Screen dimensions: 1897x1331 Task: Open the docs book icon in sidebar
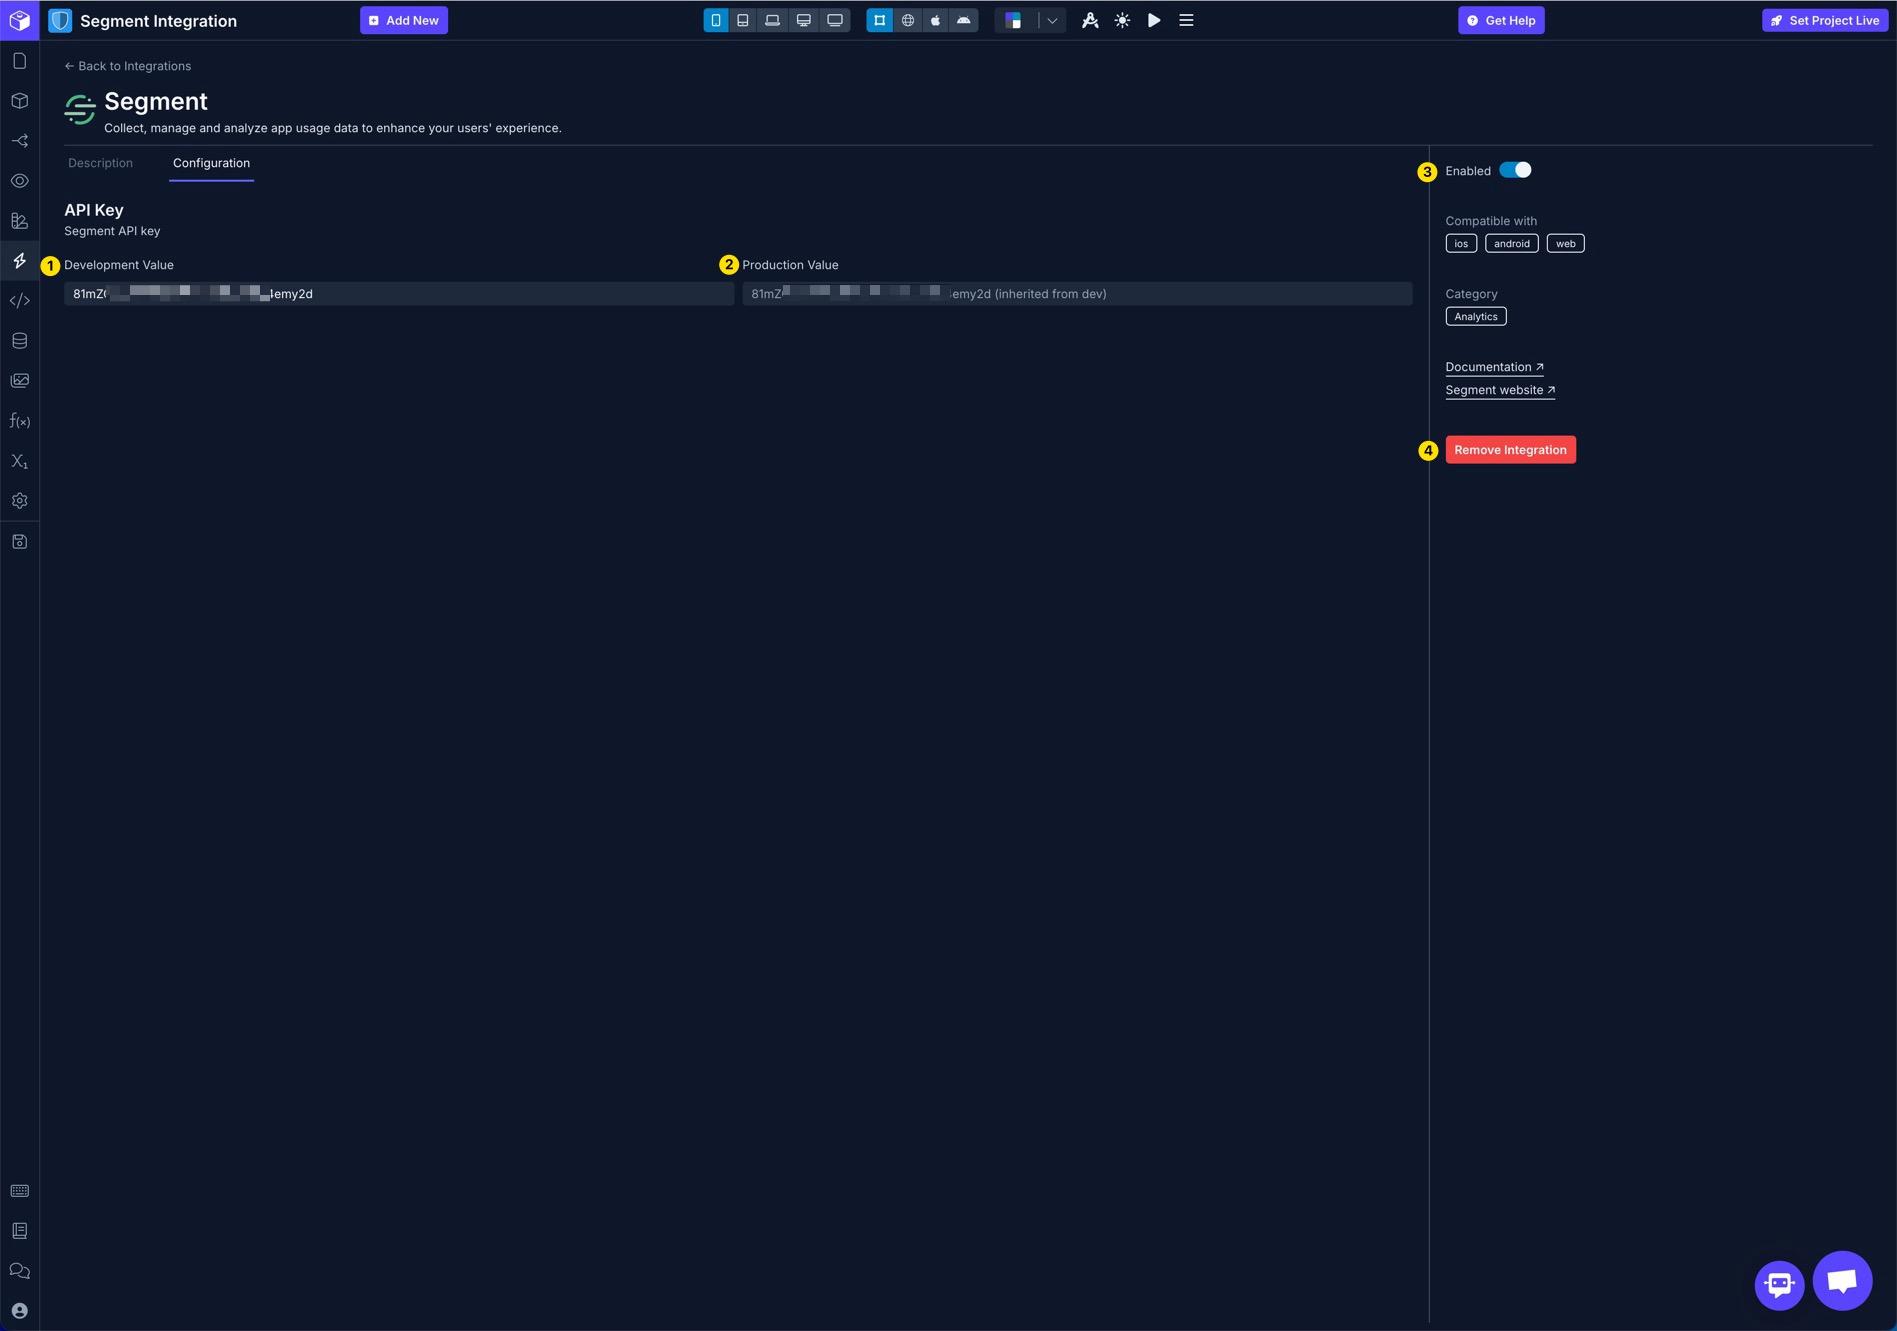click(19, 1231)
